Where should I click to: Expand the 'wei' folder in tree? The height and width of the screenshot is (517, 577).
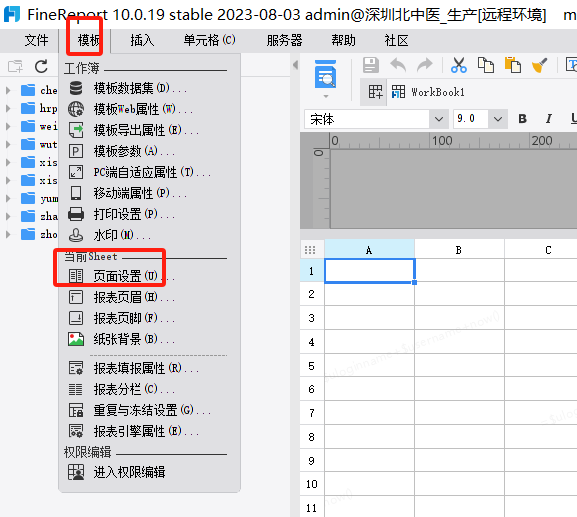click(x=8, y=126)
